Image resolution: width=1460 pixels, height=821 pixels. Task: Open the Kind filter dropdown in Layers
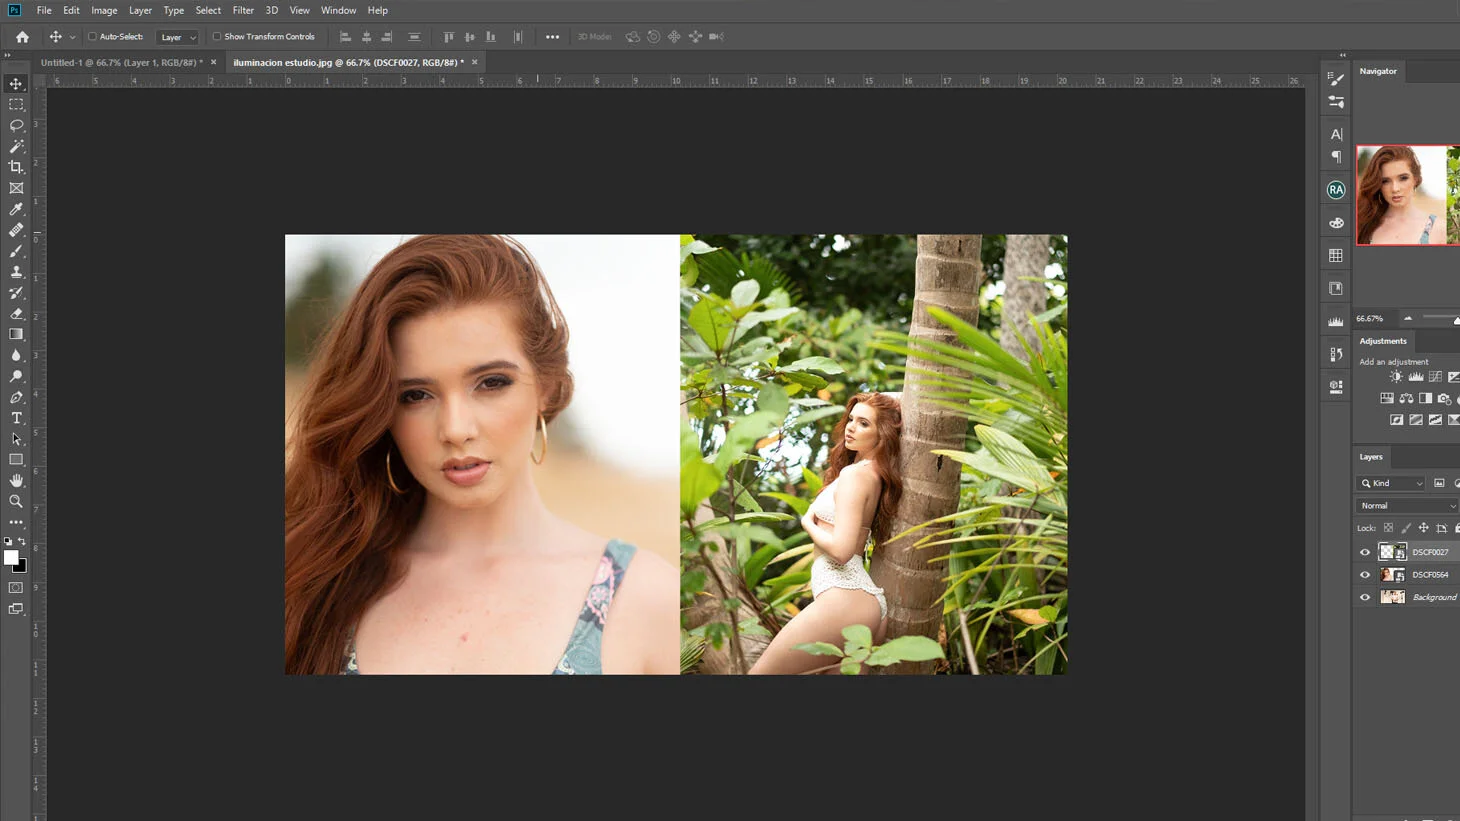(1390, 483)
